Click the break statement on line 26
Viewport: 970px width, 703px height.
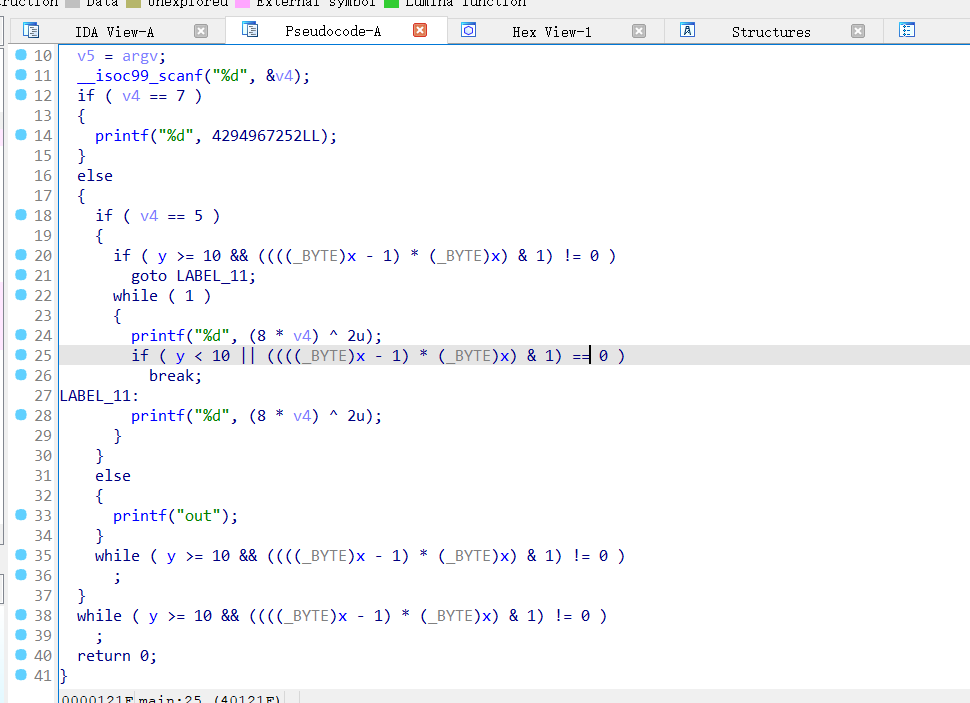tap(175, 376)
